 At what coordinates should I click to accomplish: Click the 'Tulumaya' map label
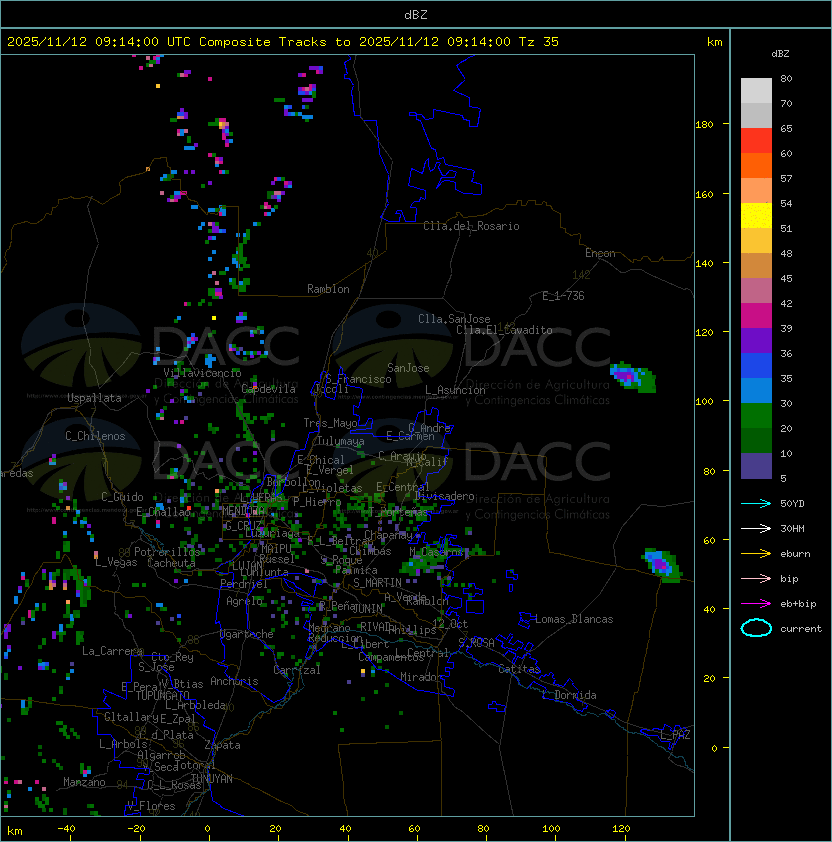pyautogui.click(x=341, y=441)
